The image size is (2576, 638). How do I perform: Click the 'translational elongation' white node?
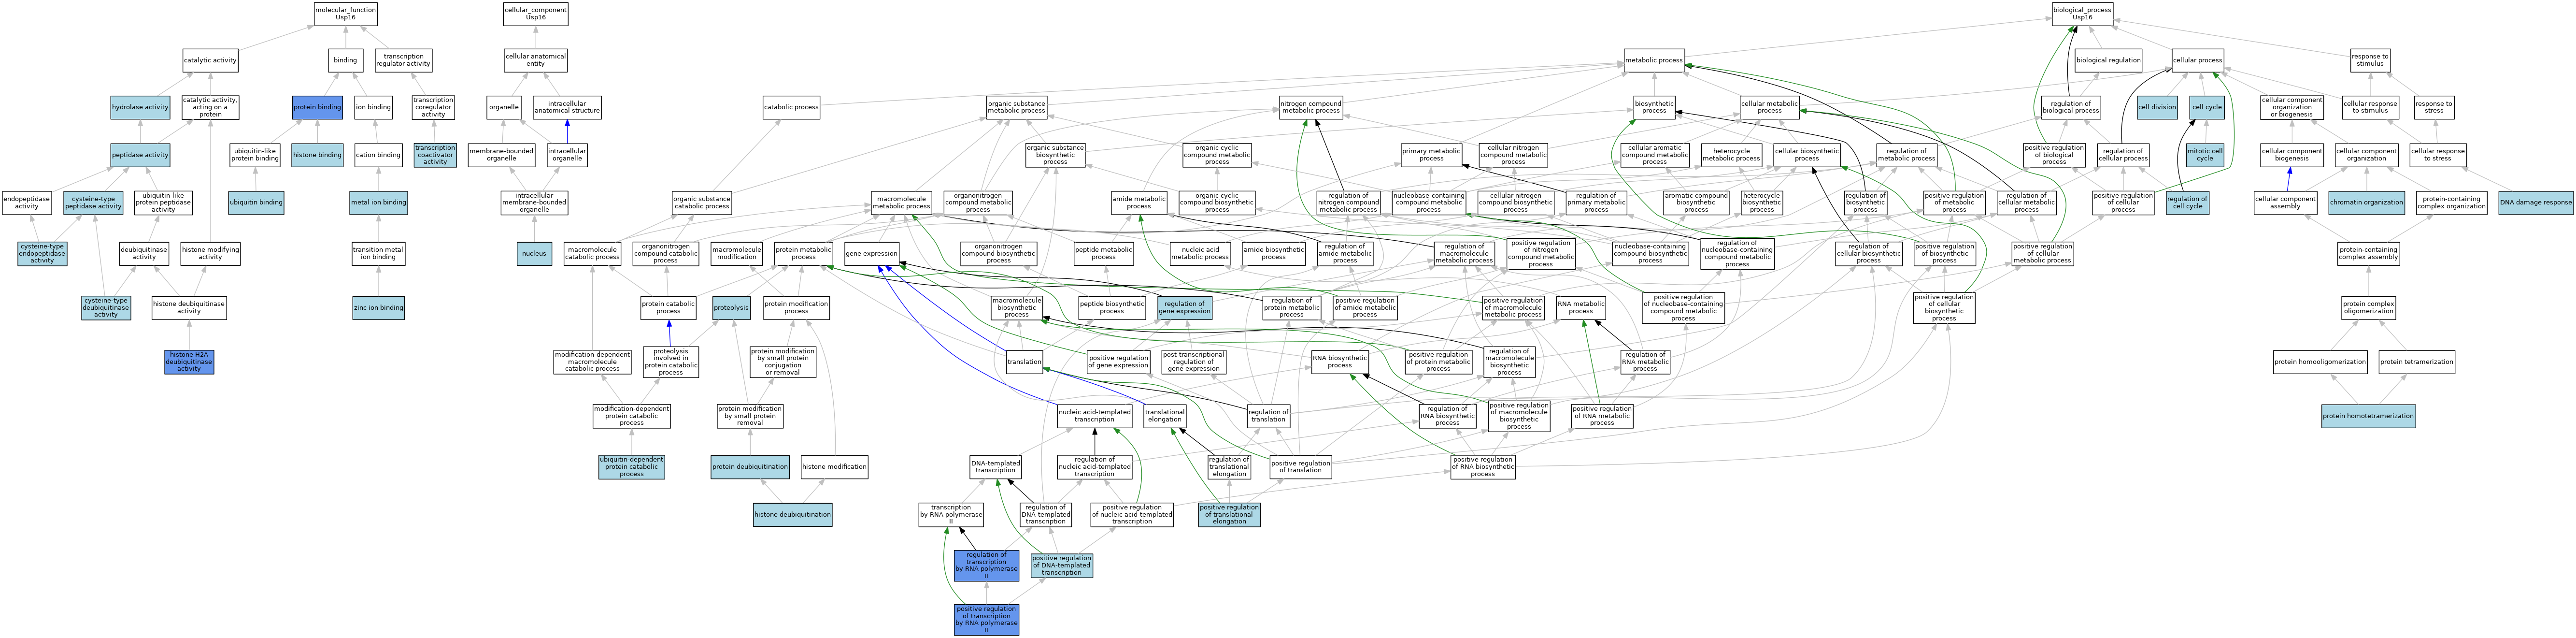pyautogui.click(x=1165, y=416)
